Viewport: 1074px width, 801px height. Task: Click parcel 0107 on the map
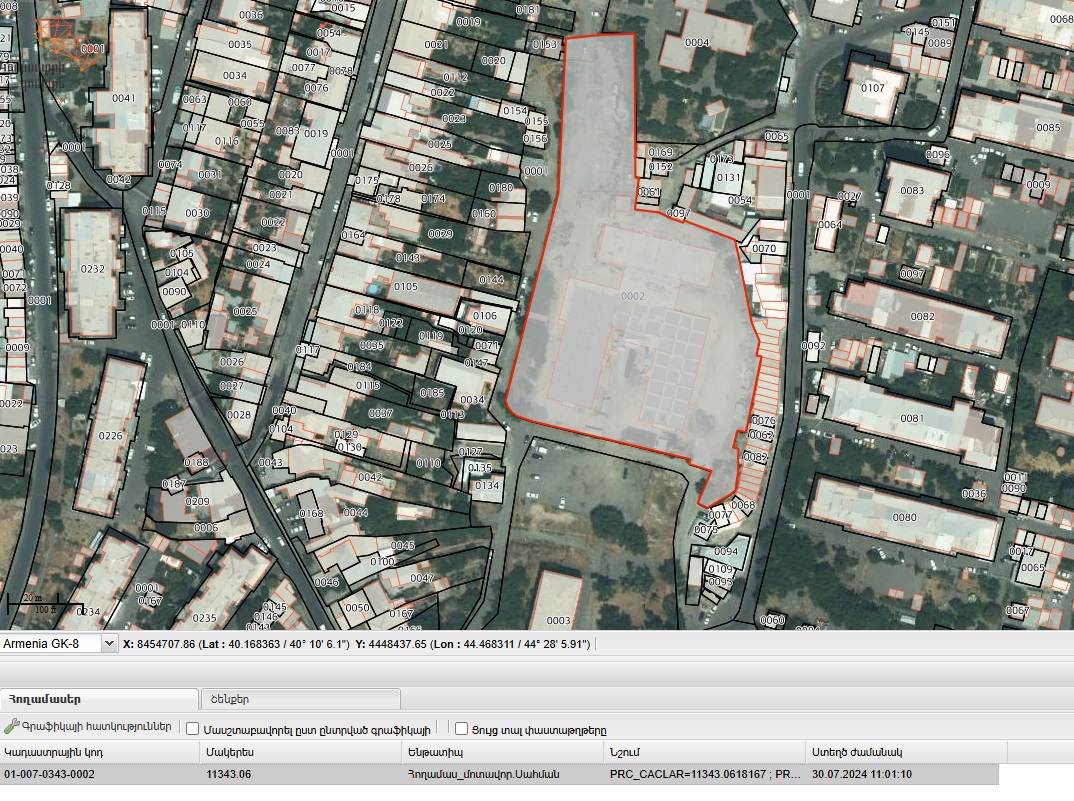tap(873, 88)
